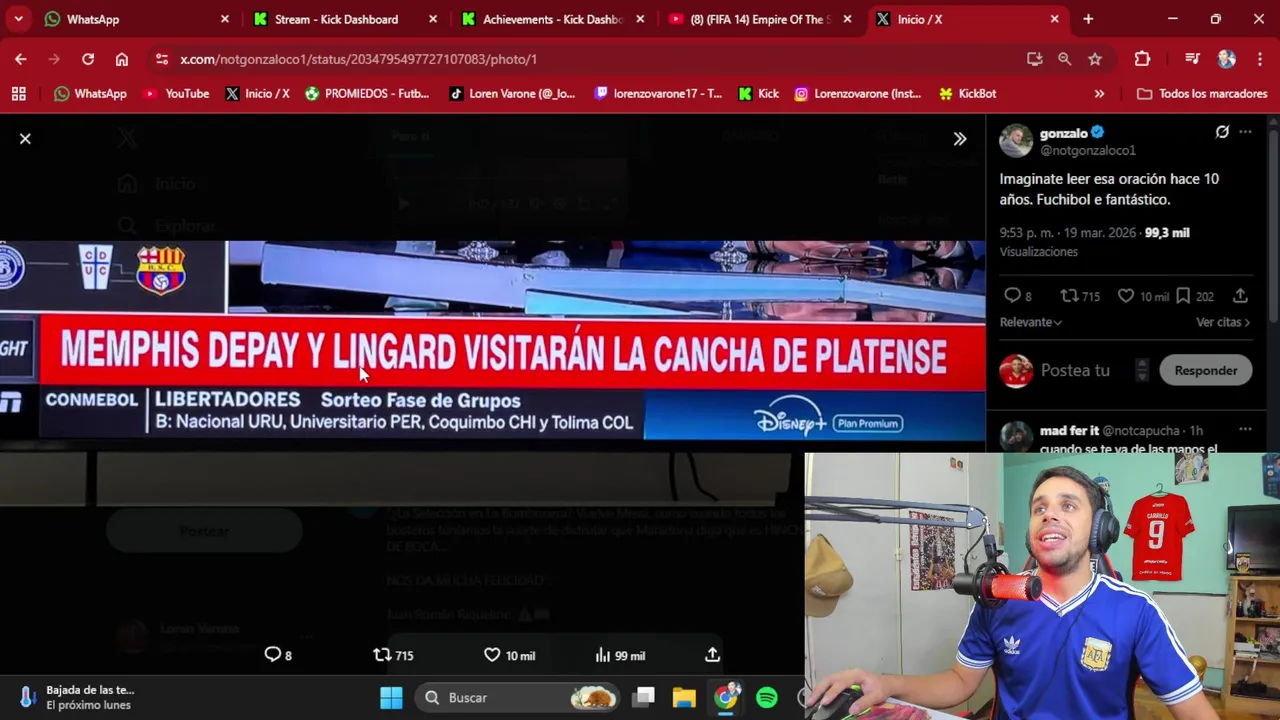Screen dimensions: 1280x720
Task: Open the KickBot bookmark
Action: (x=967, y=93)
